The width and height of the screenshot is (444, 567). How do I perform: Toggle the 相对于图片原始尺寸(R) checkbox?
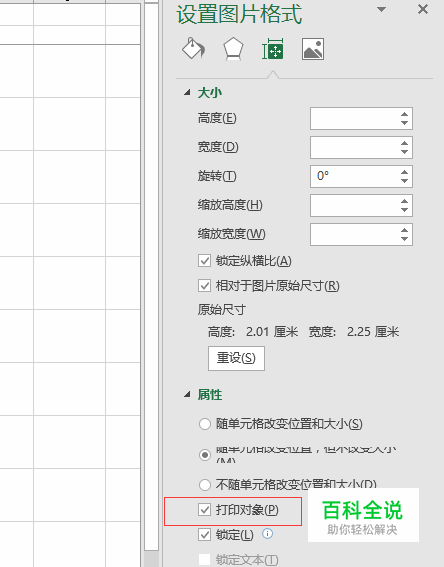point(204,286)
